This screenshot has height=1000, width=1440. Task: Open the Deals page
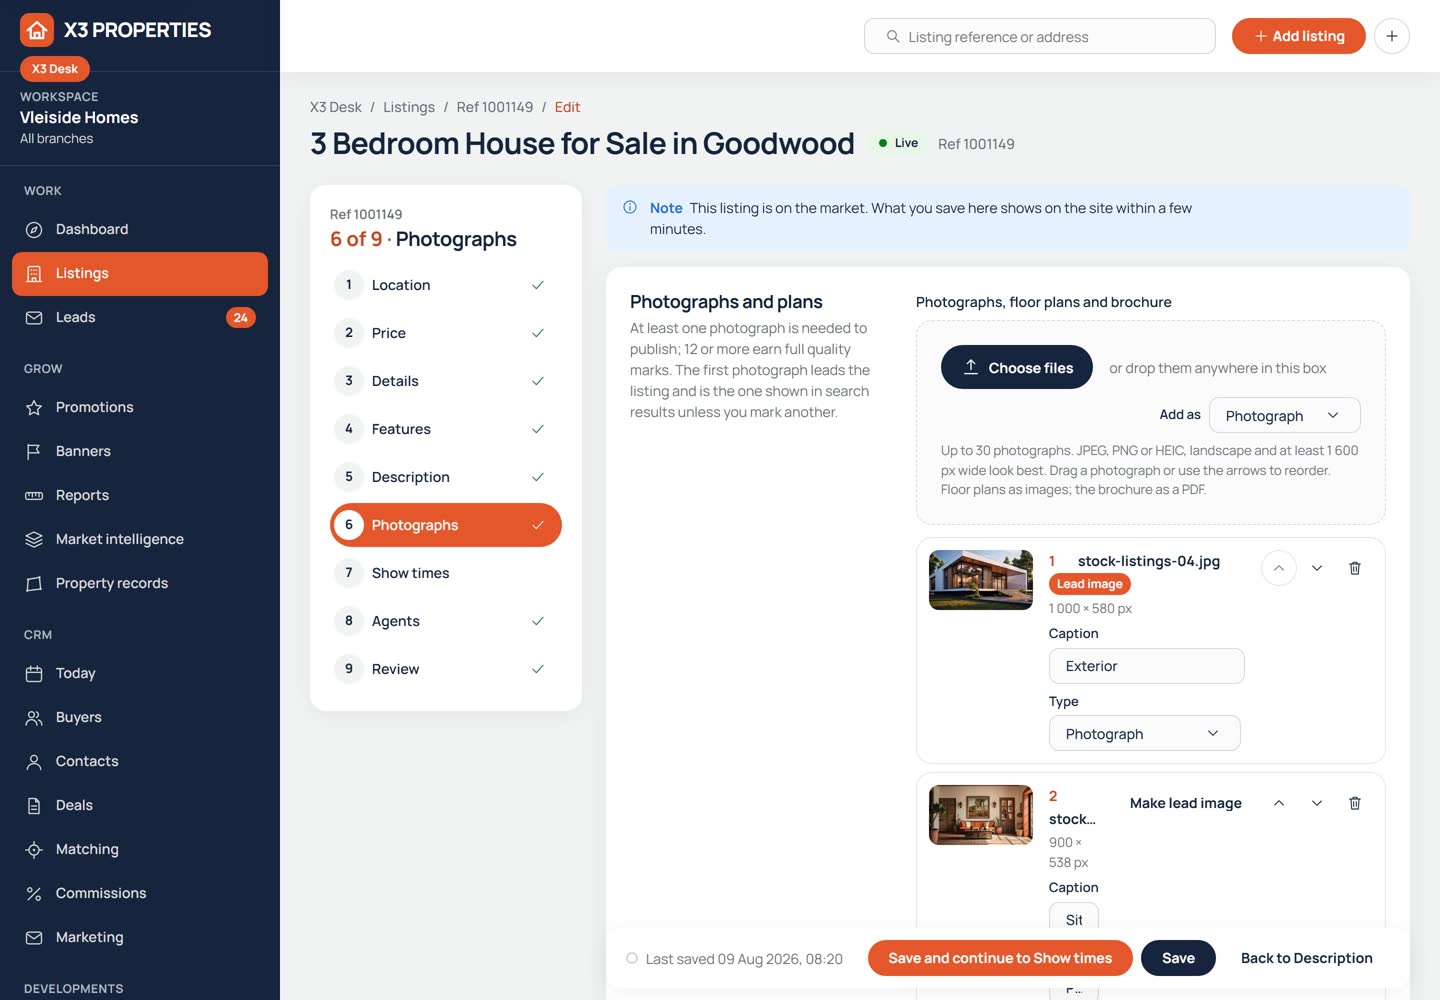(140, 805)
